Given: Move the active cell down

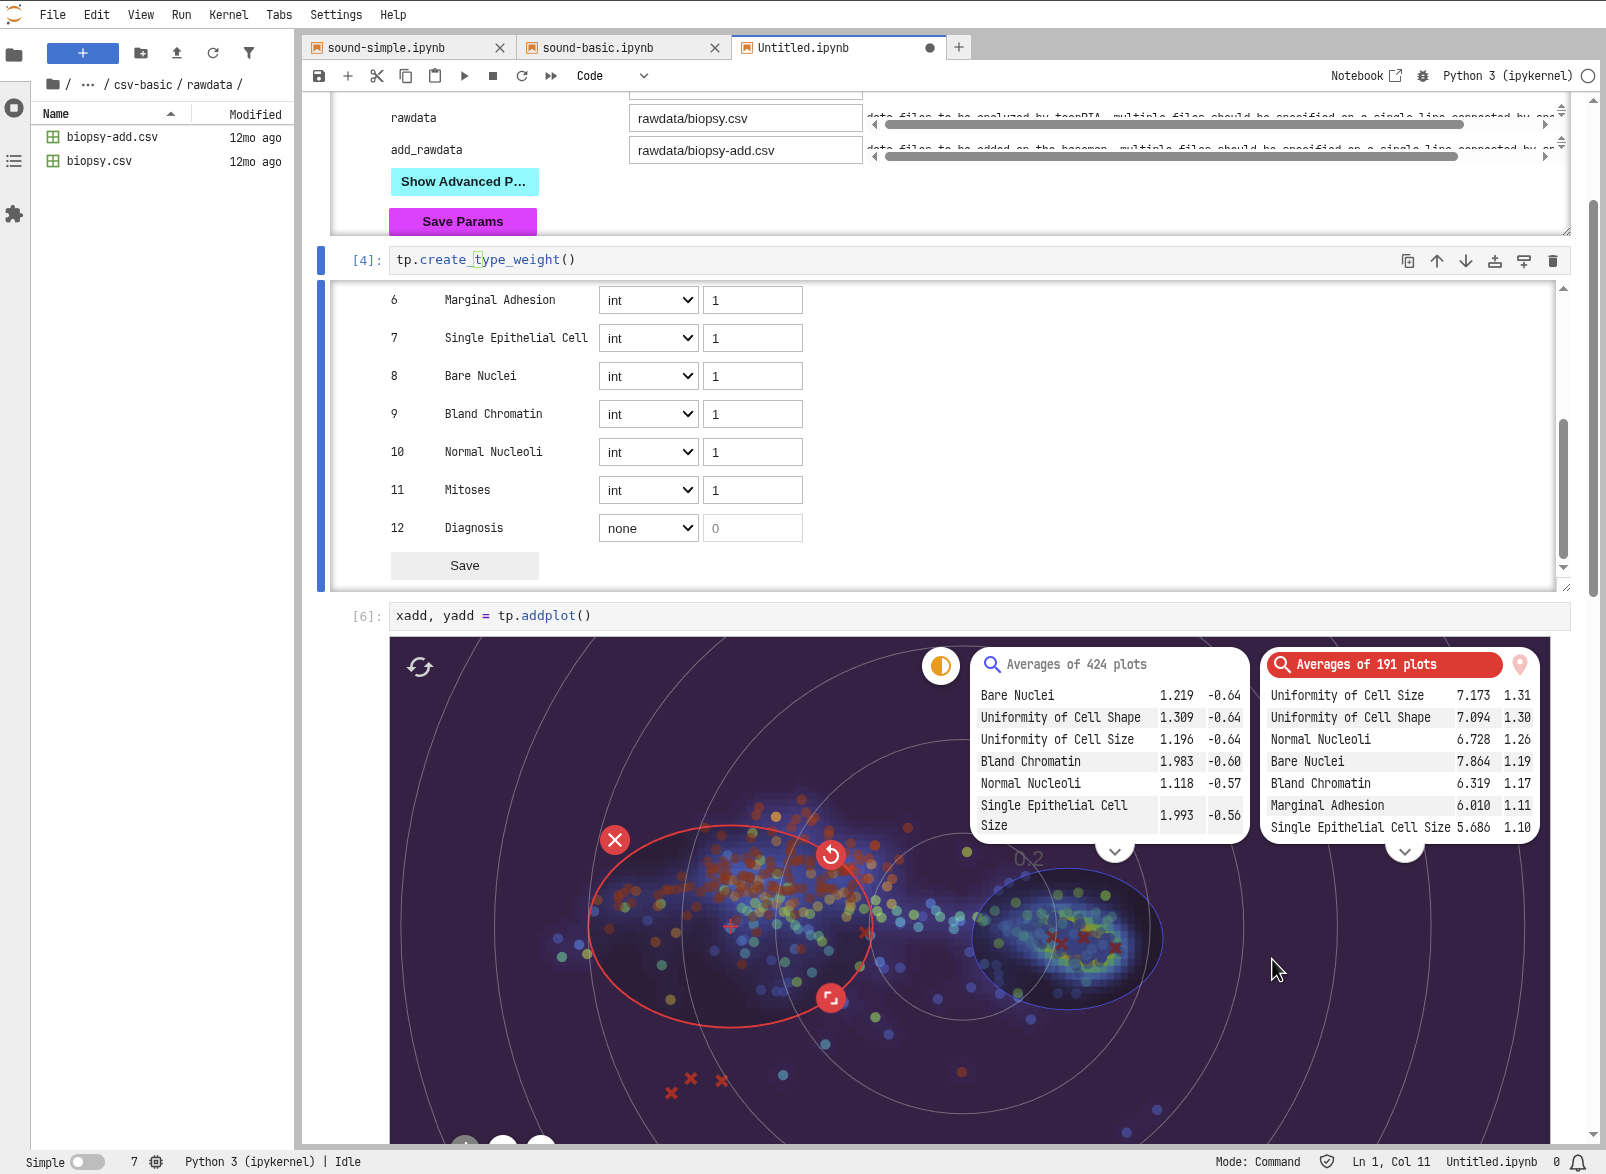Looking at the screenshot, I should (1466, 261).
